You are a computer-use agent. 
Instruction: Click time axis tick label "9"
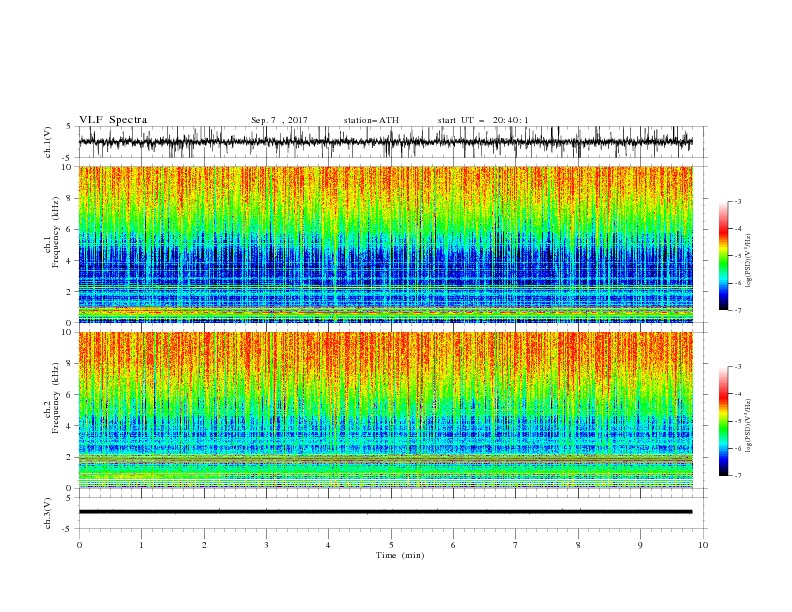click(640, 545)
